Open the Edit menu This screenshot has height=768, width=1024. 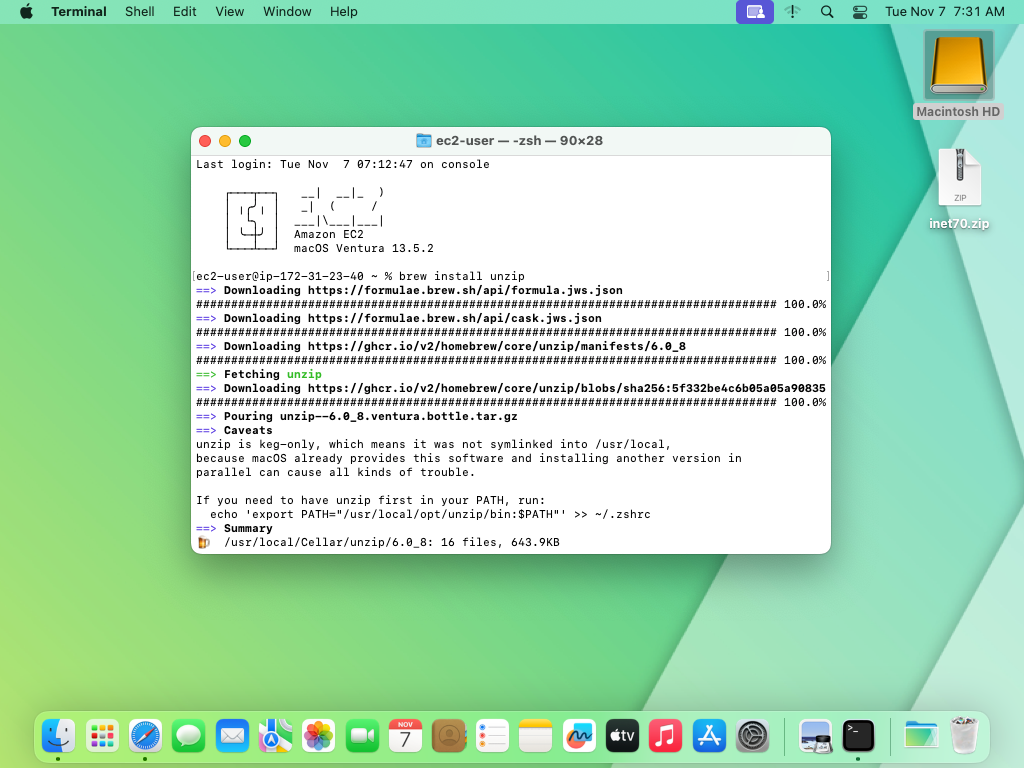pos(185,12)
